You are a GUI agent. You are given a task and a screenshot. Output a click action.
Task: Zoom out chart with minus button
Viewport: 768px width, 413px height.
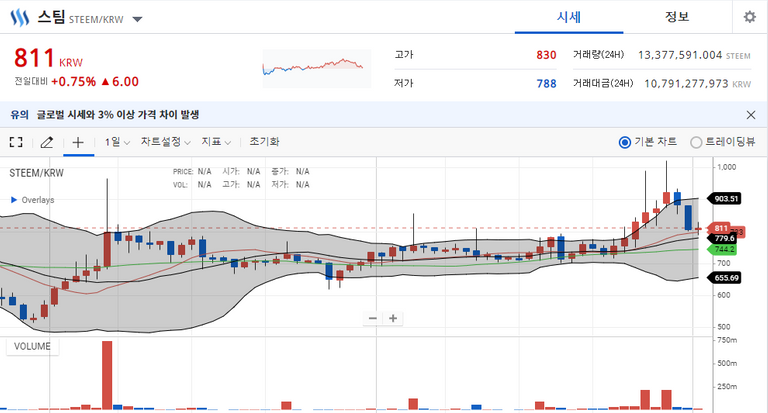coord(373,318)
